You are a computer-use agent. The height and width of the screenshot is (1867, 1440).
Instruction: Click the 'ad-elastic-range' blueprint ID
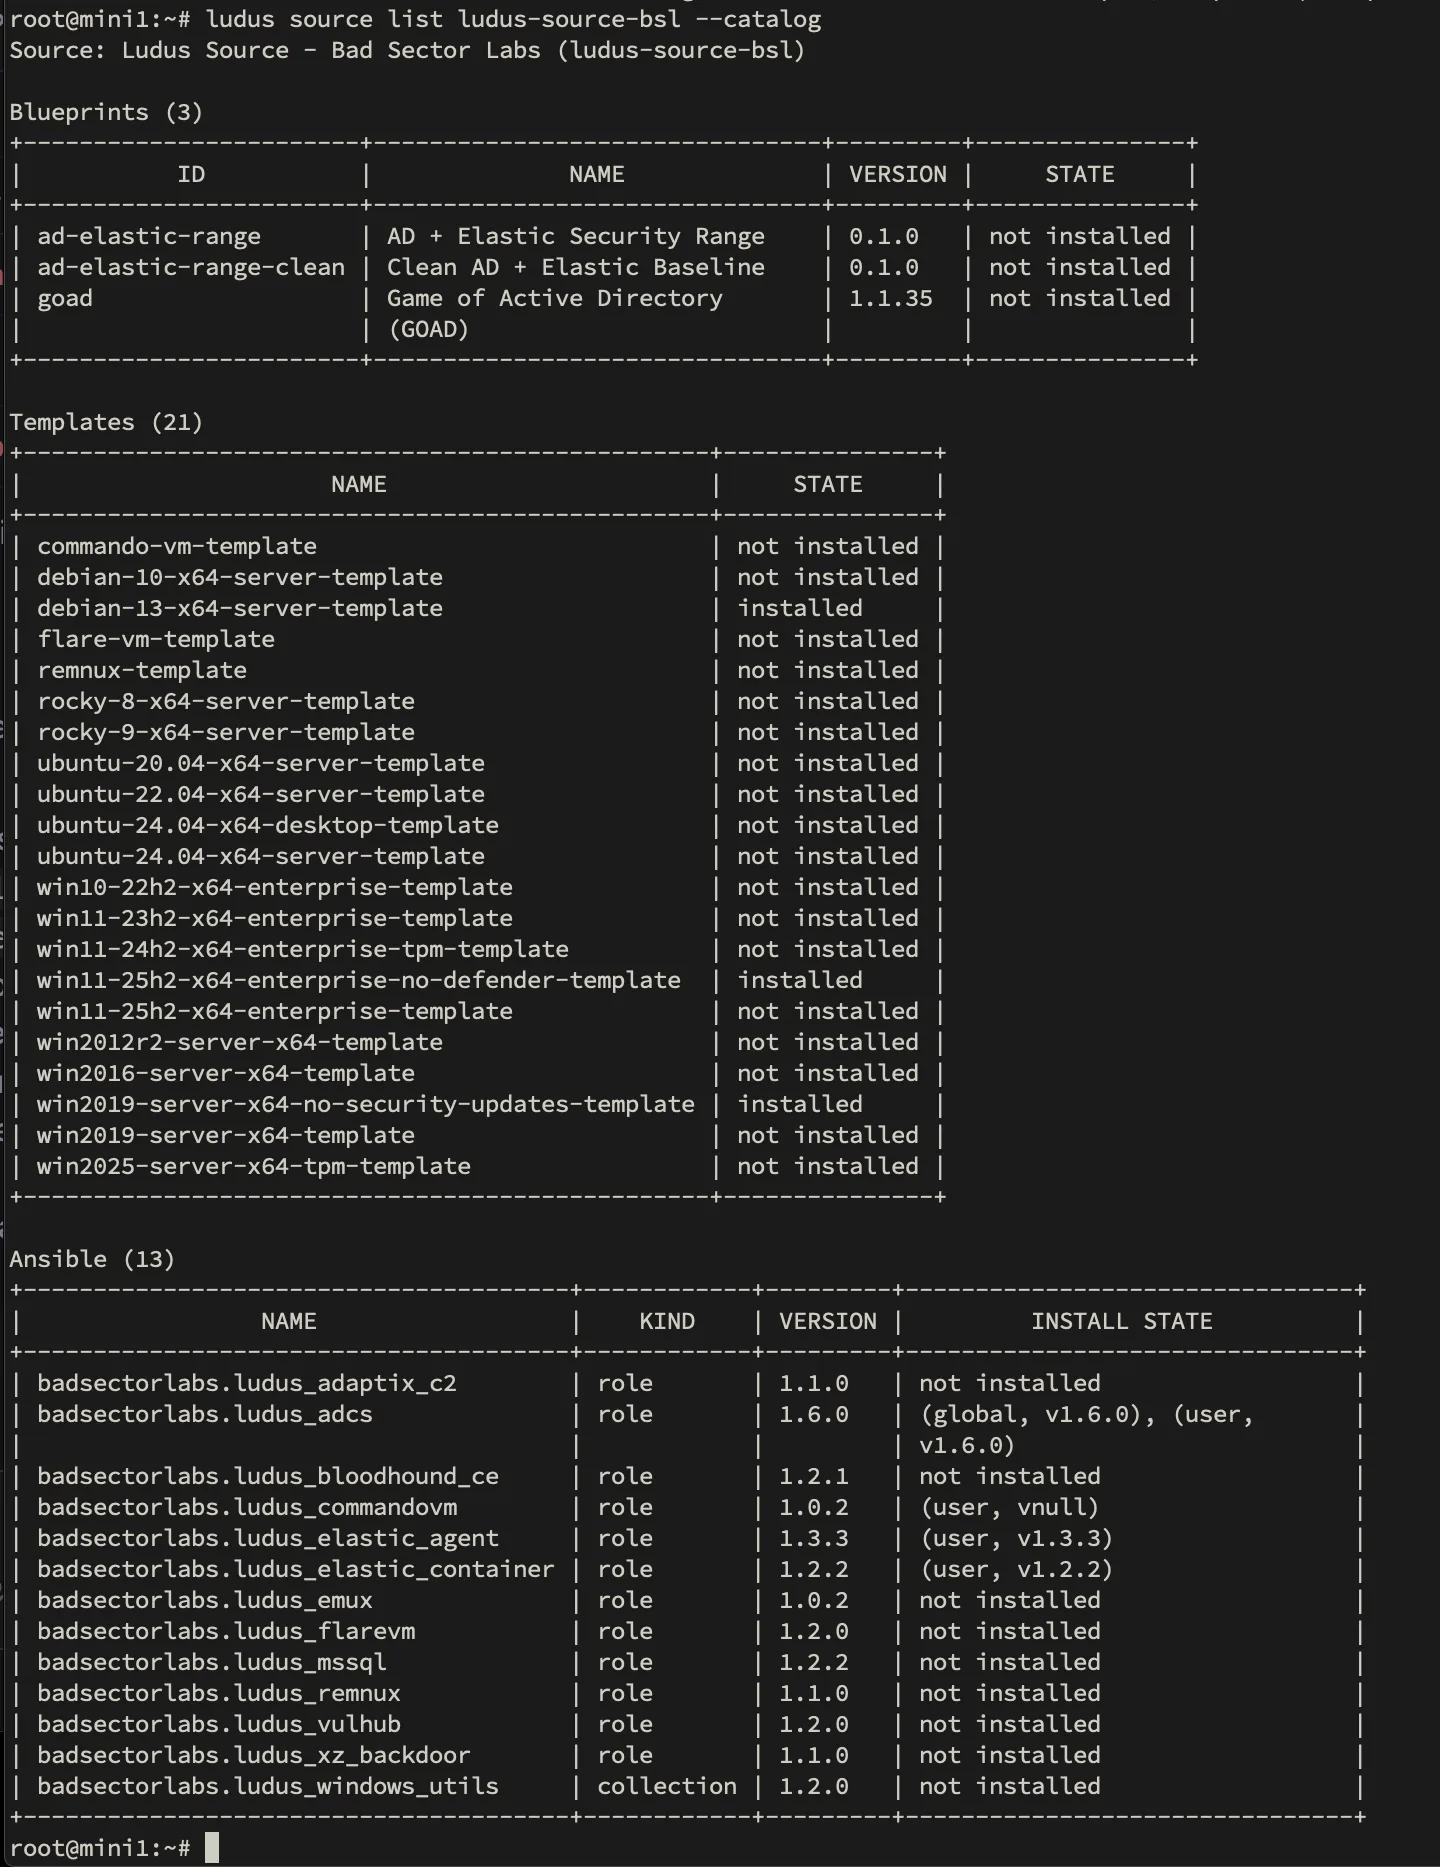[149, 237]
